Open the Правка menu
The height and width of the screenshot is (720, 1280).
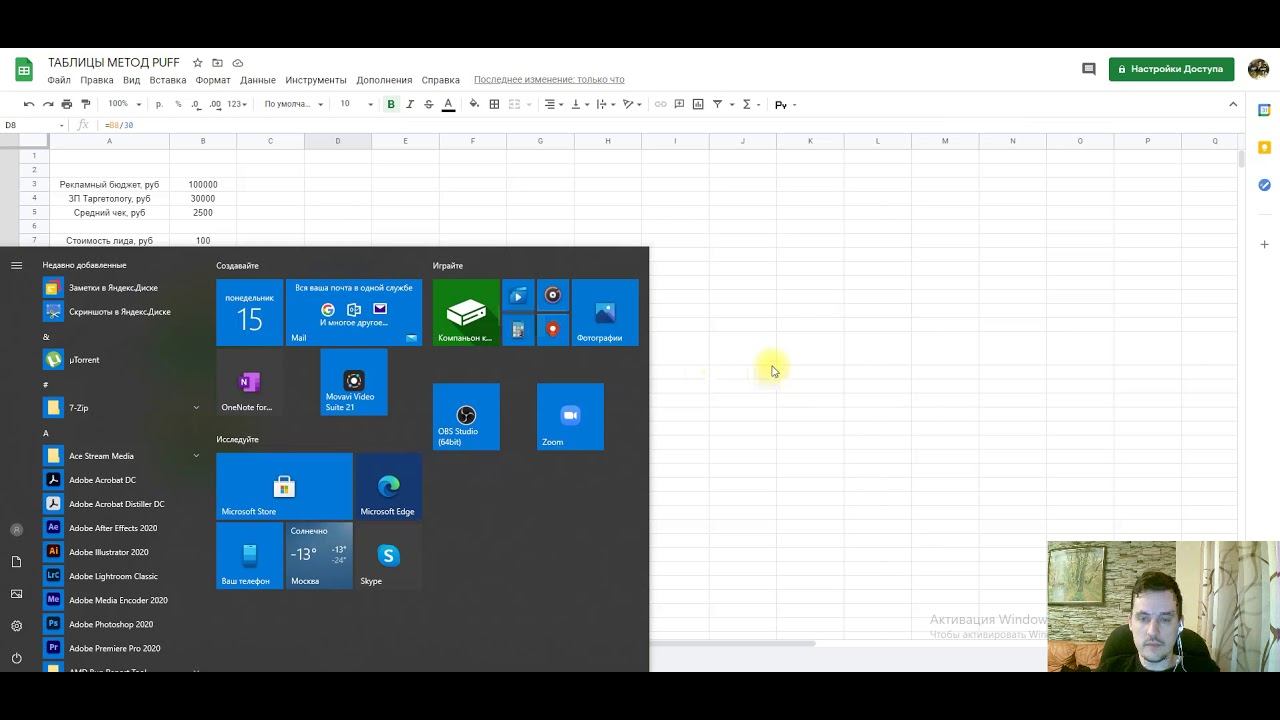pos(97,80)
